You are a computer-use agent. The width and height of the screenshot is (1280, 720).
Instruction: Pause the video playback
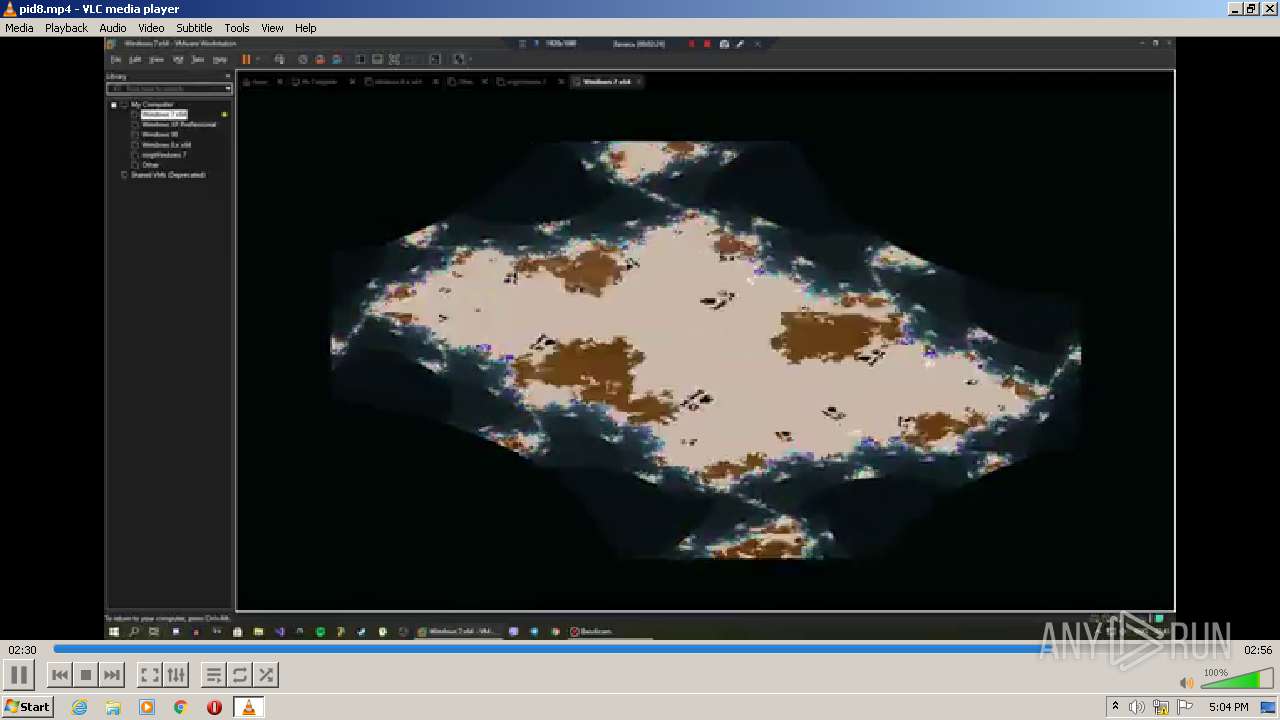pos(19,675)
